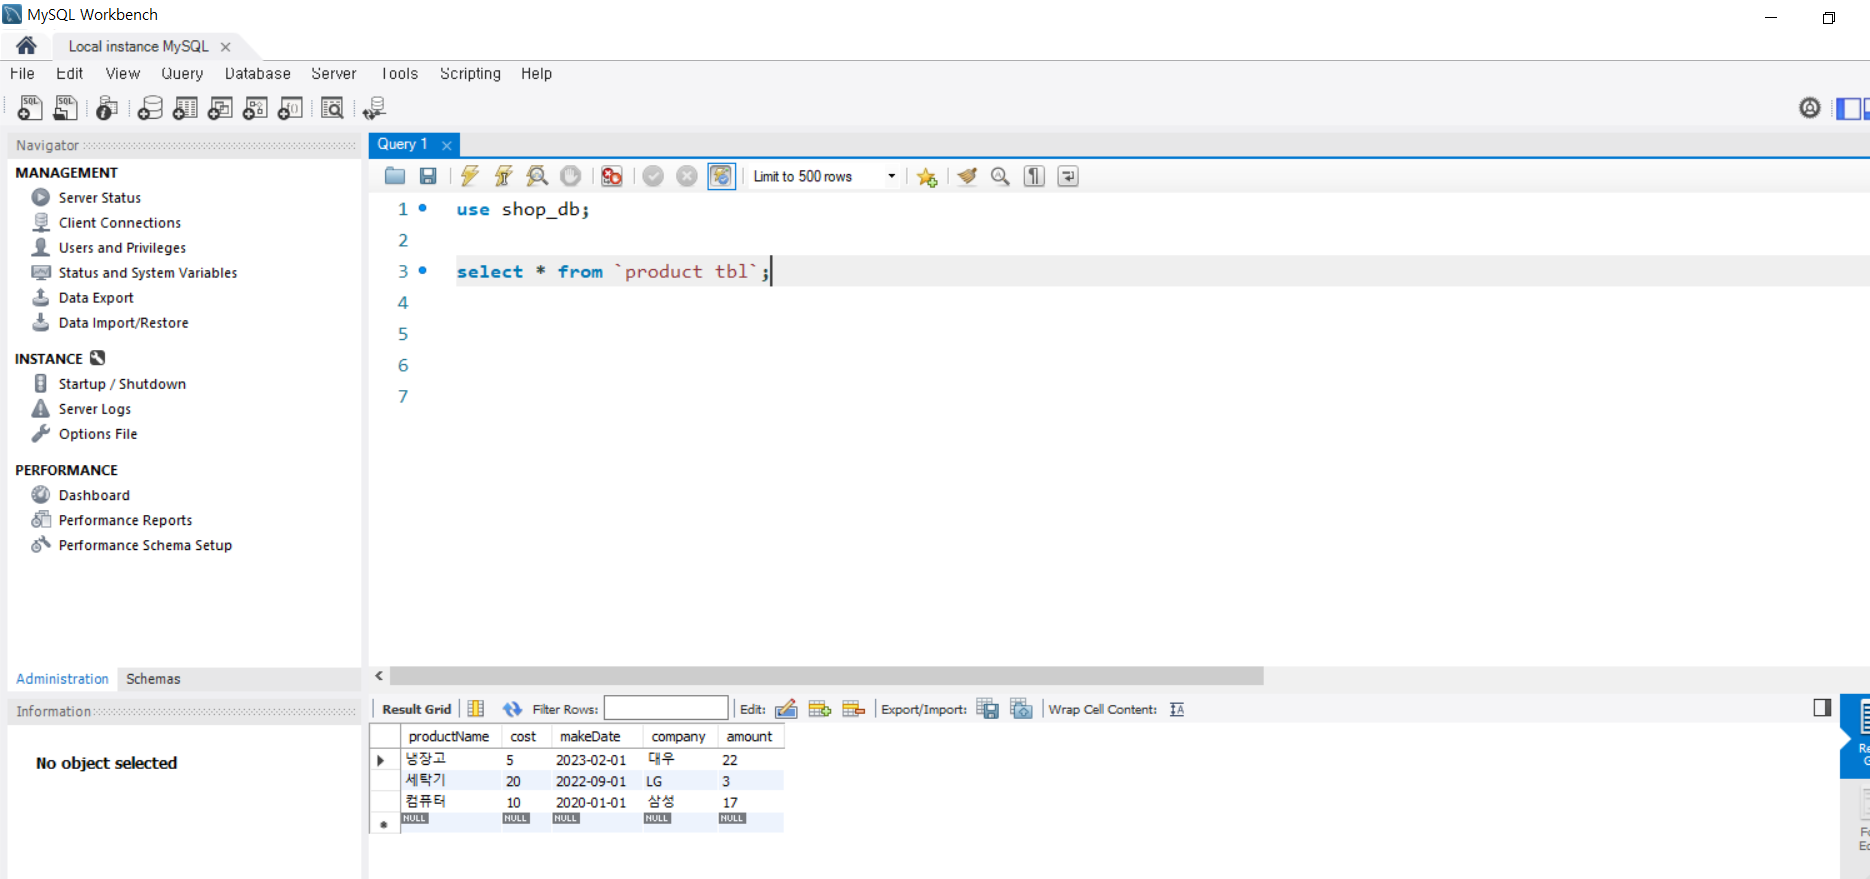Select the cell containing LG
Viewport: 1870px width, 879px height.
[678, 781]
